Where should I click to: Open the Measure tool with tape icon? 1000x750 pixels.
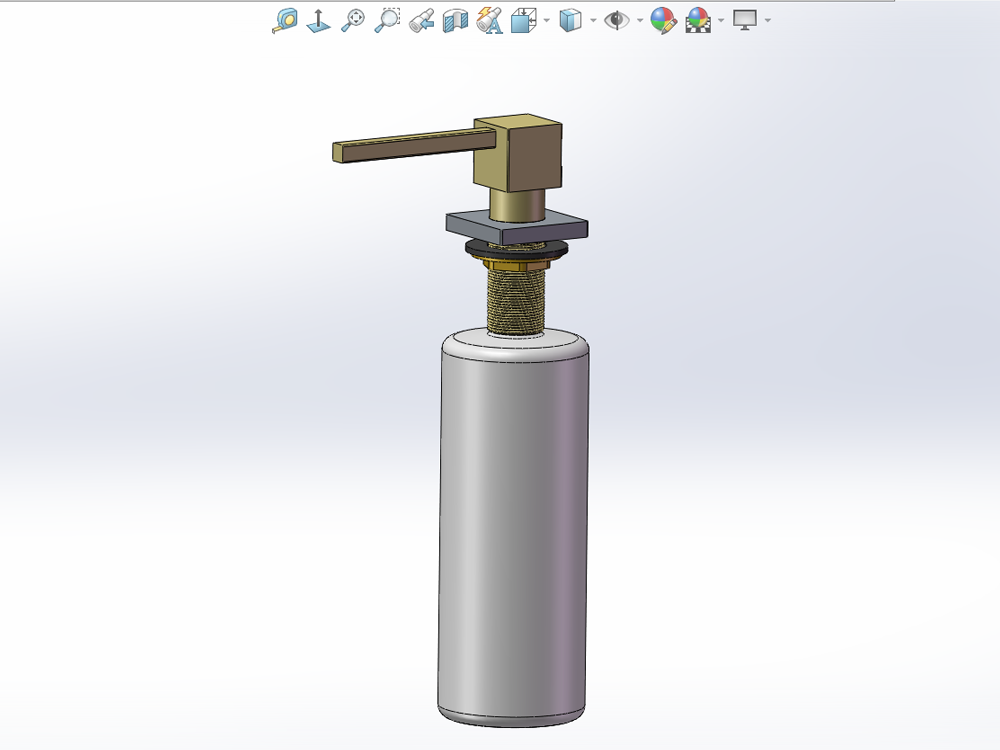click(x=284, y=20)
